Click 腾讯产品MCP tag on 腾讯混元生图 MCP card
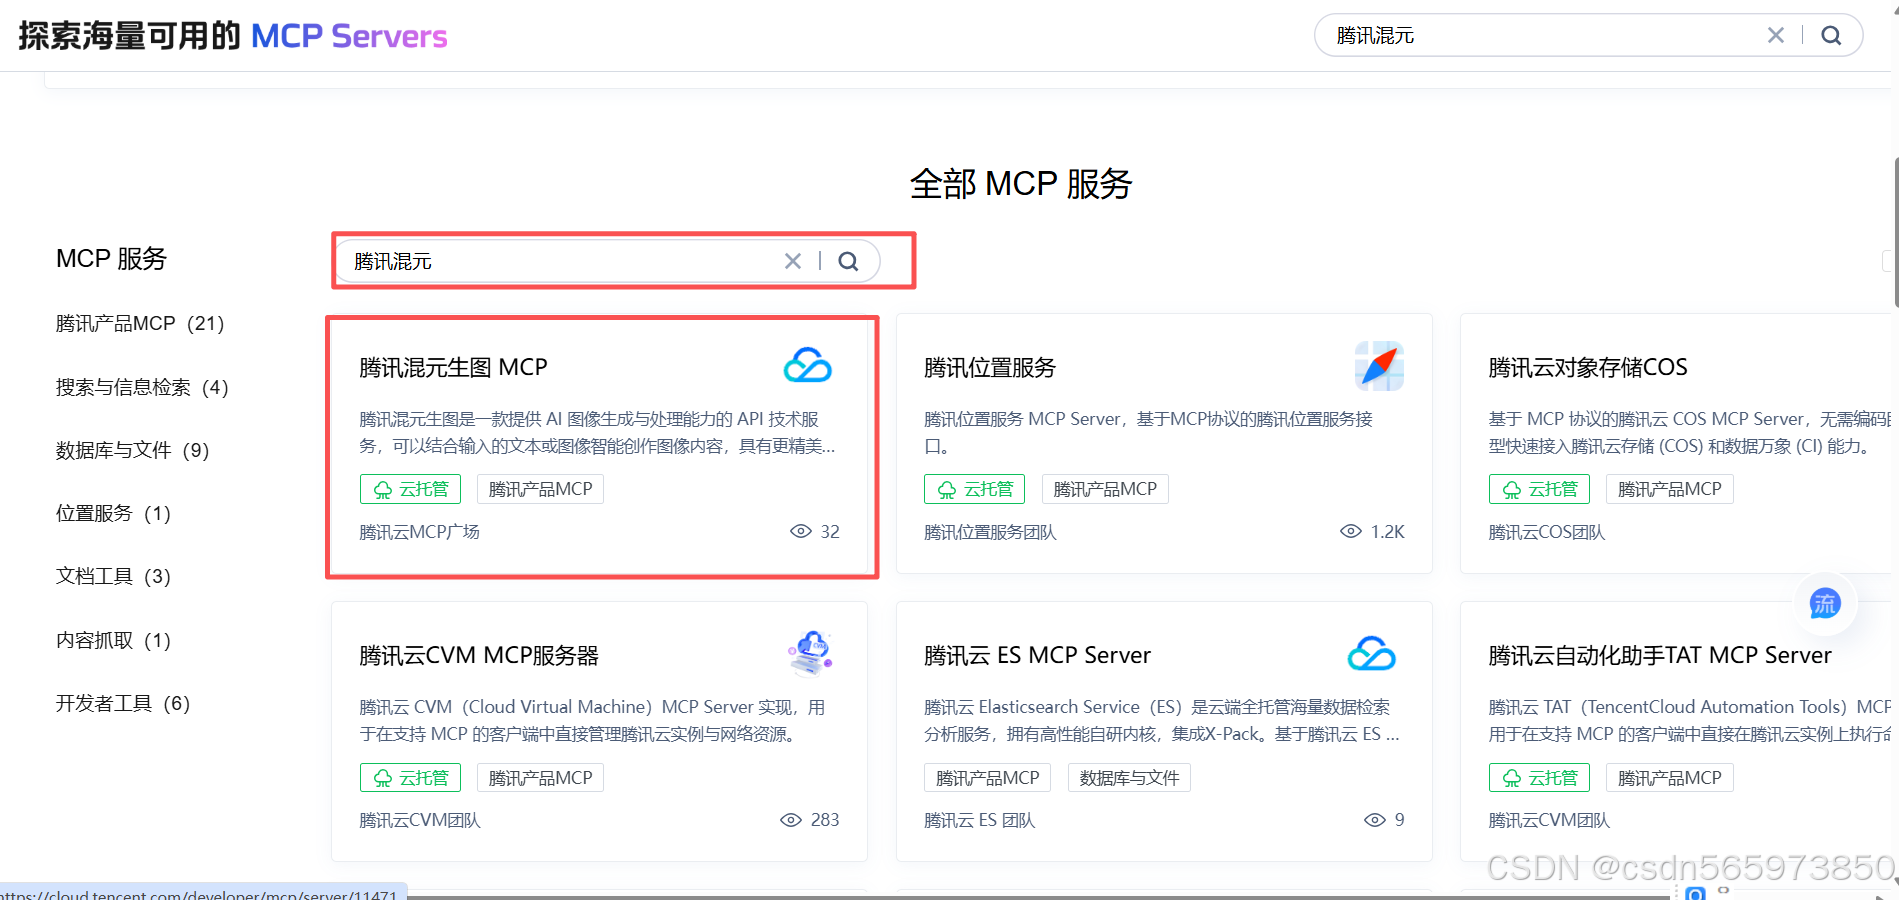 (540, 489)
